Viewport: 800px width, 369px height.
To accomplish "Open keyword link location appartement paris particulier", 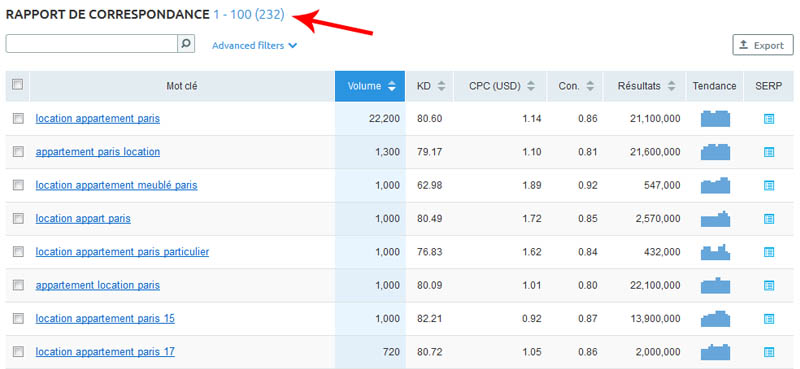I will (x=122, y=252).
